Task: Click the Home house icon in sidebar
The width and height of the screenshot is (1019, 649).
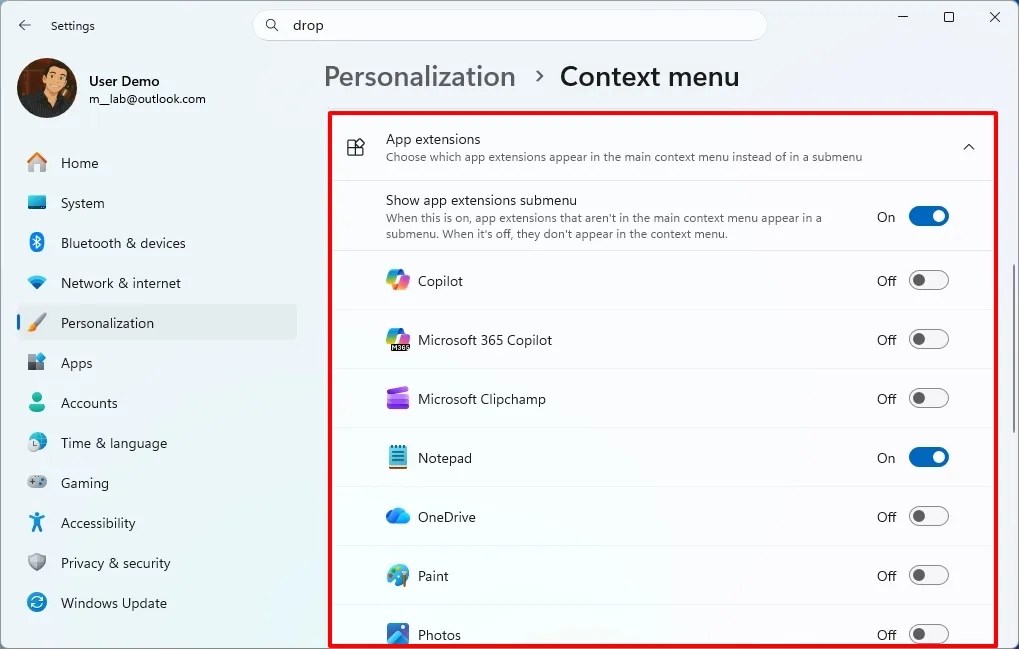Action: pos(37,162)
